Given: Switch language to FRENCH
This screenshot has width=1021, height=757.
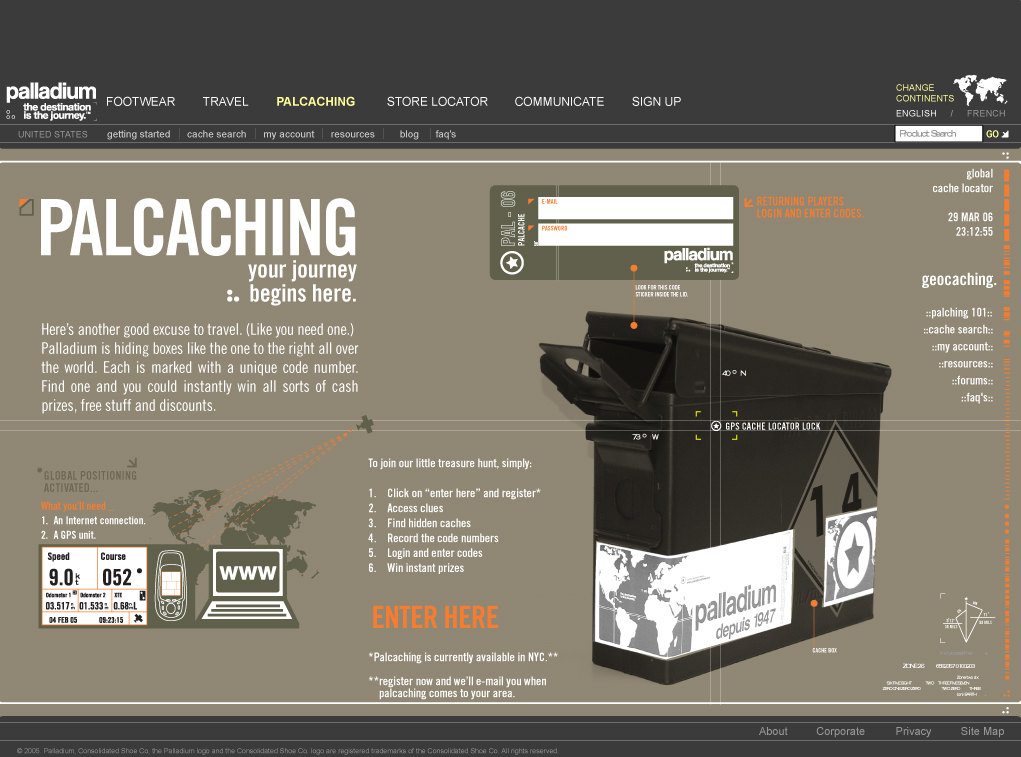Looking at the screenshot, I should tap(986, 113).
